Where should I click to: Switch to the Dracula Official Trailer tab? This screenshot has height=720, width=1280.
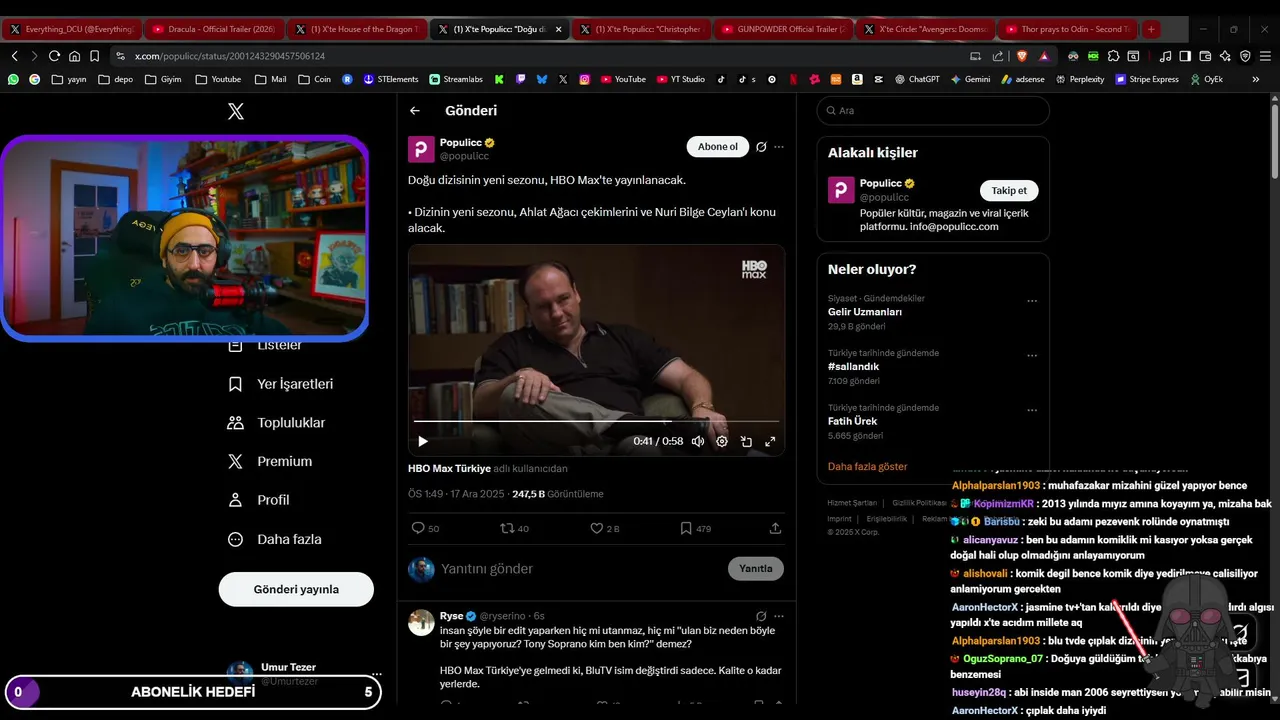(x=214, y=29)
